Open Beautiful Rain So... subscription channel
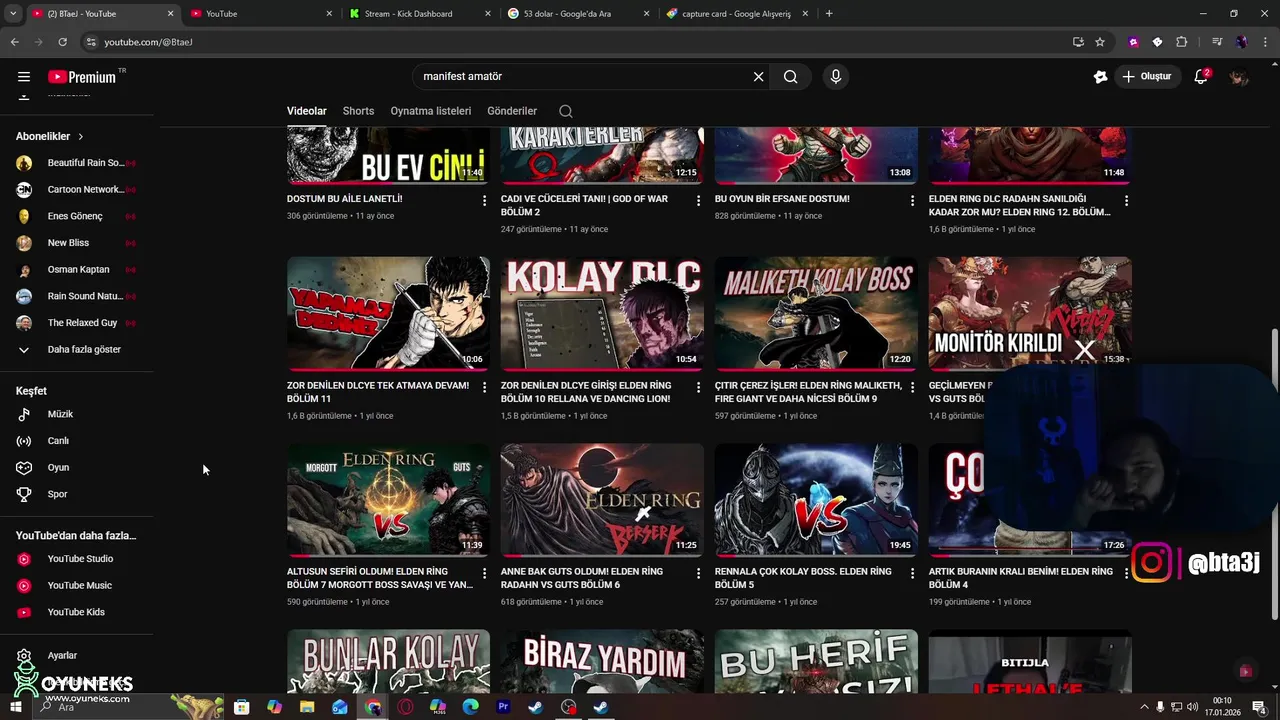Screen dimensions: 1280x720 [77, 163]
